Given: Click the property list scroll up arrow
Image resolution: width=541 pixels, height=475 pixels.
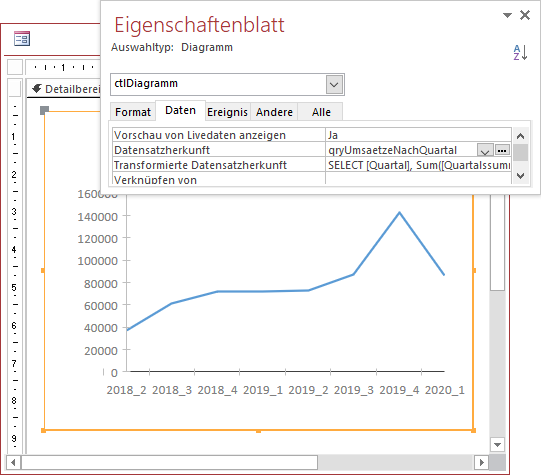Looking at the screenshot, I should [x=520, y=136].
